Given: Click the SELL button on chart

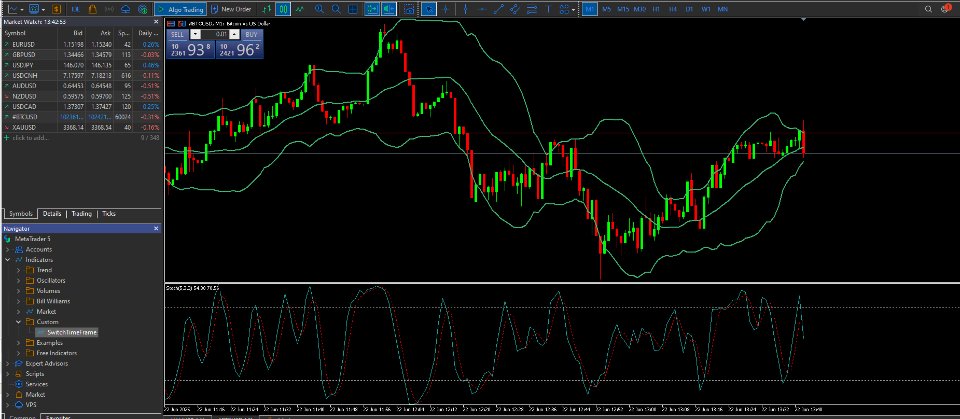Looking at the screenshot, I should (x=177, y=35).
